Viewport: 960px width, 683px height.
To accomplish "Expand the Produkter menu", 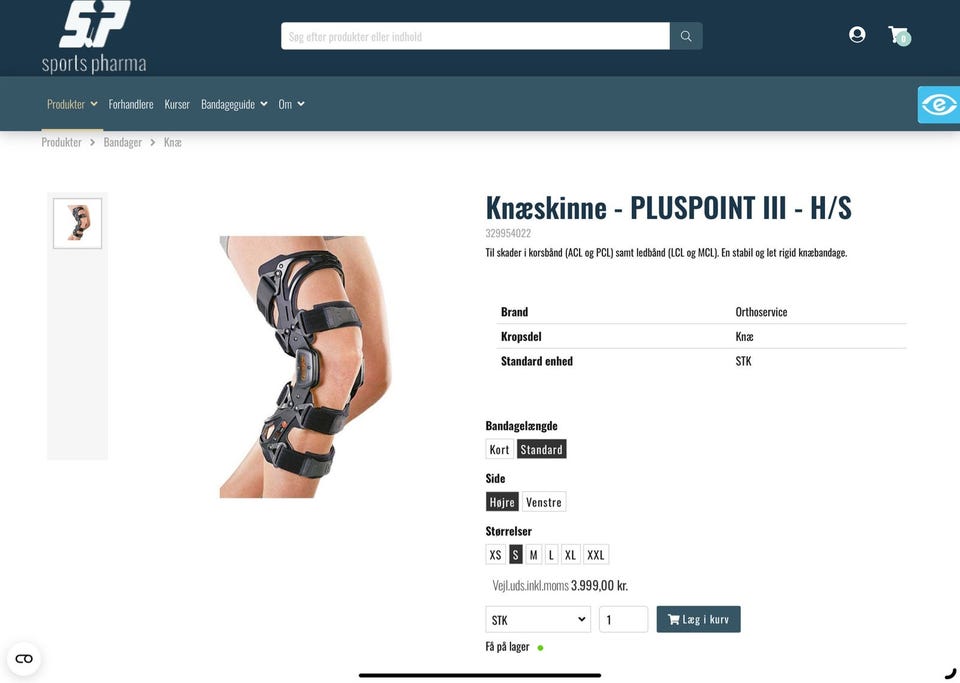I will pyautogui.click(x=72, y=104).
